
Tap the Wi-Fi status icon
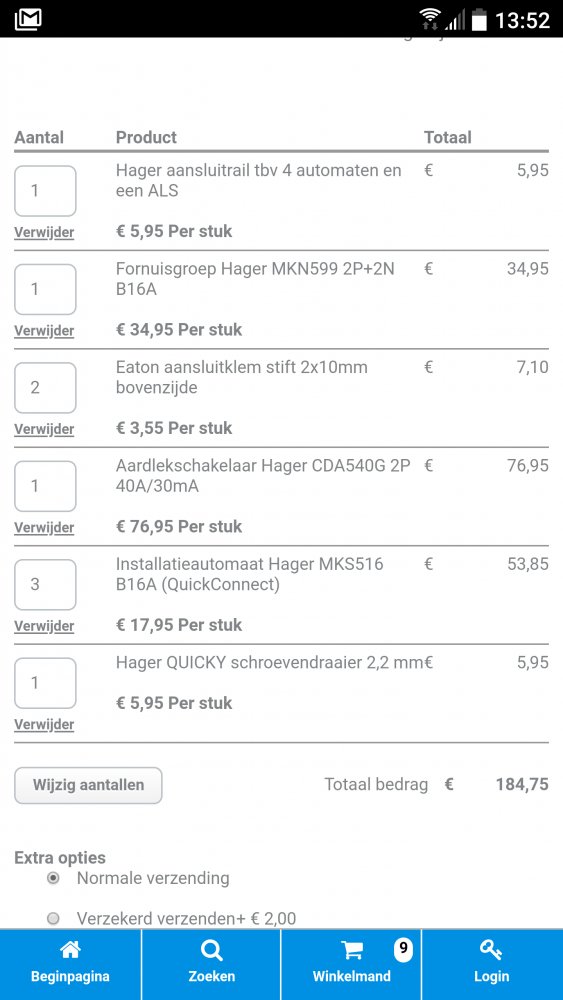click(x=430, y=18)
